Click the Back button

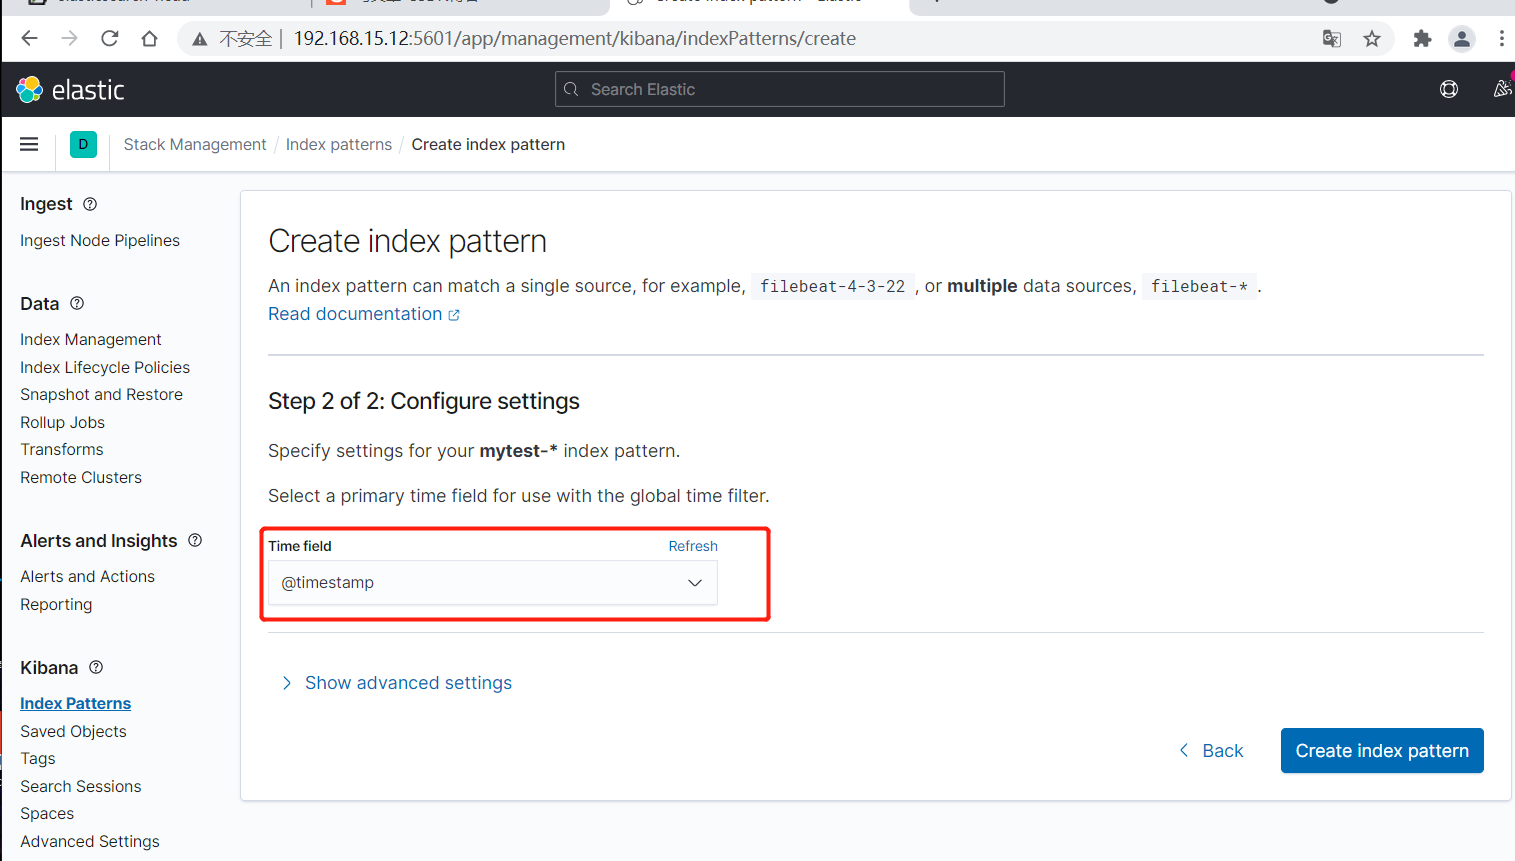[1211, 751]
